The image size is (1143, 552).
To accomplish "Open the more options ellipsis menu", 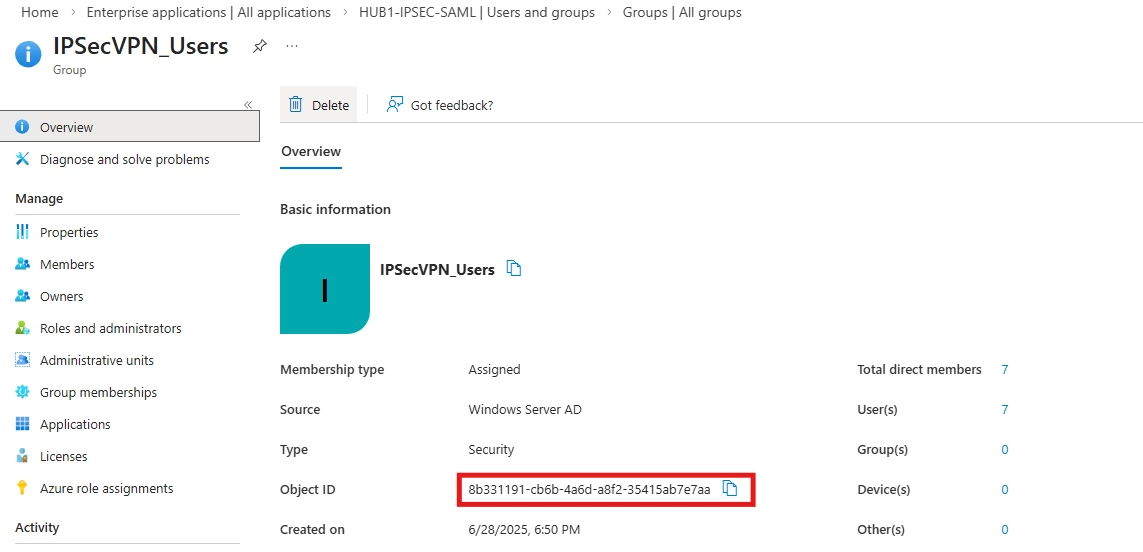I will pos(292,46).
